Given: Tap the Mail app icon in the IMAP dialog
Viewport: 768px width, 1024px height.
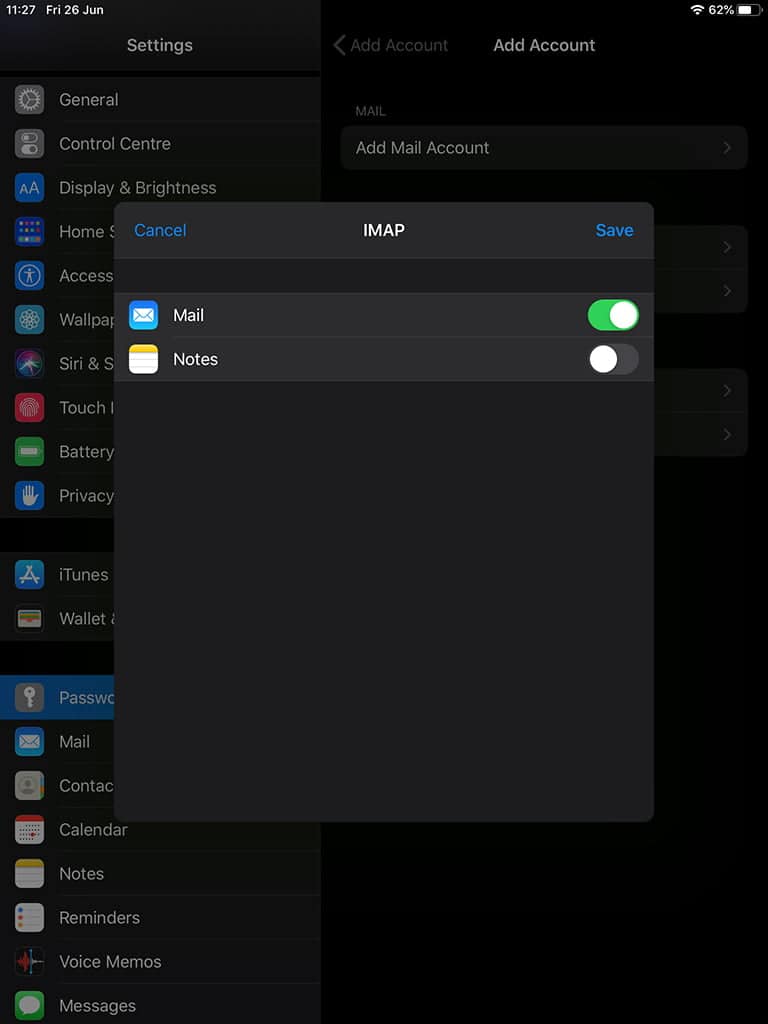Looking at the screenshot, I should click(x=144, y=315).
